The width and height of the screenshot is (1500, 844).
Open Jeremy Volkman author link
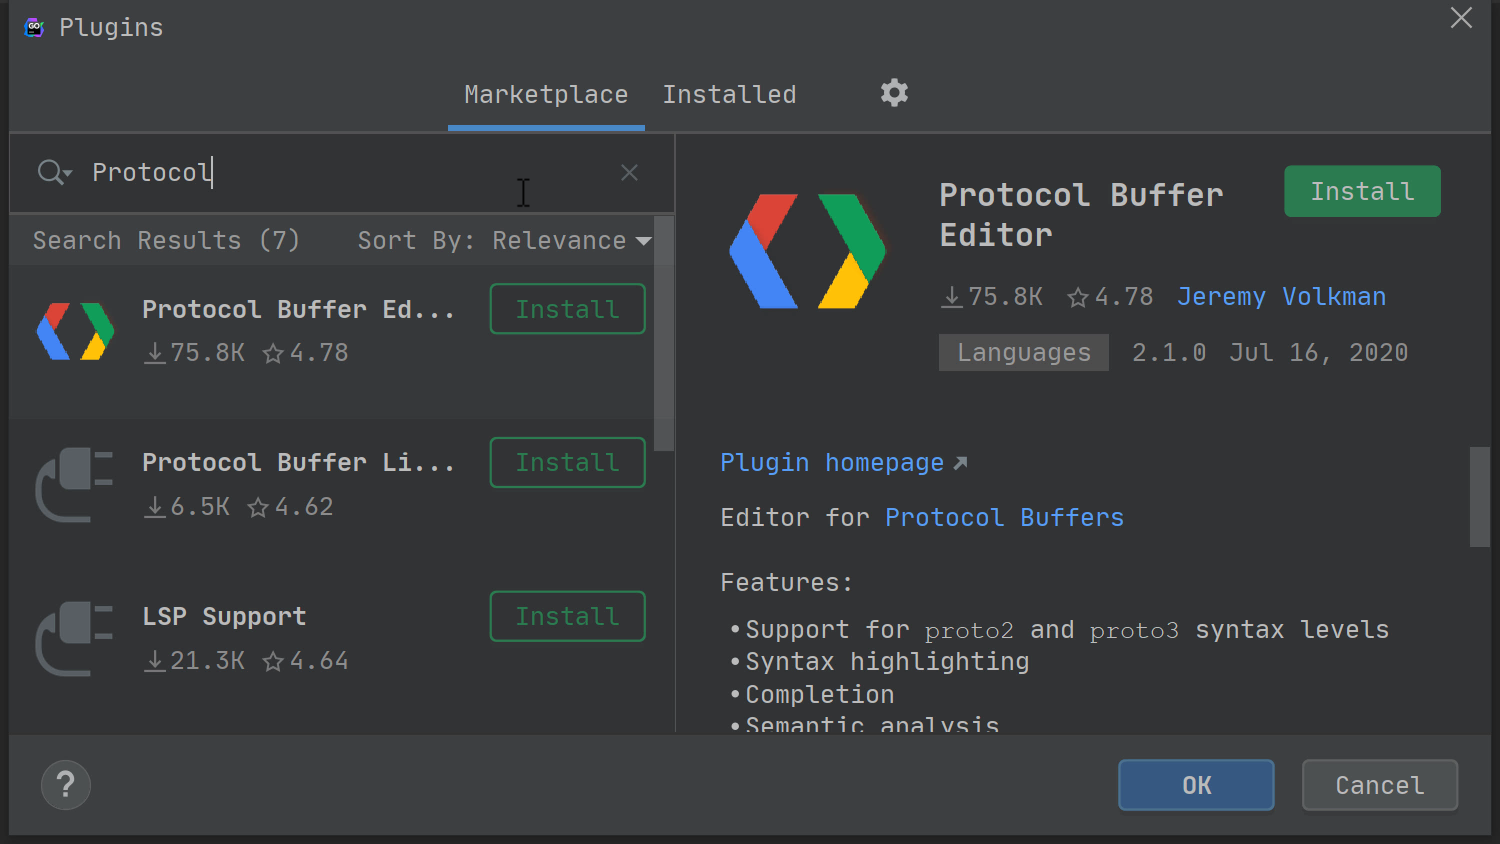1281,297
